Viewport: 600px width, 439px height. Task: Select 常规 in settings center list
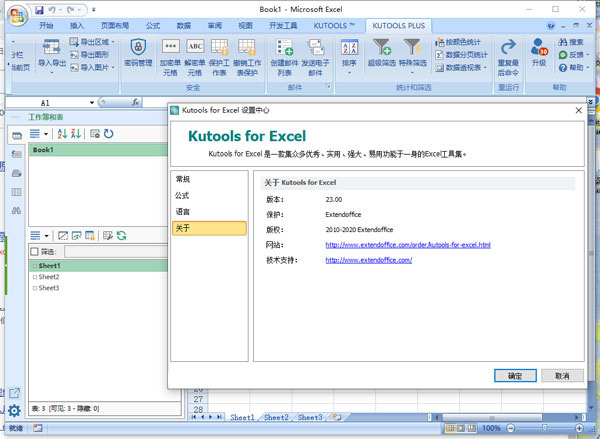click(x=209, y=179)
